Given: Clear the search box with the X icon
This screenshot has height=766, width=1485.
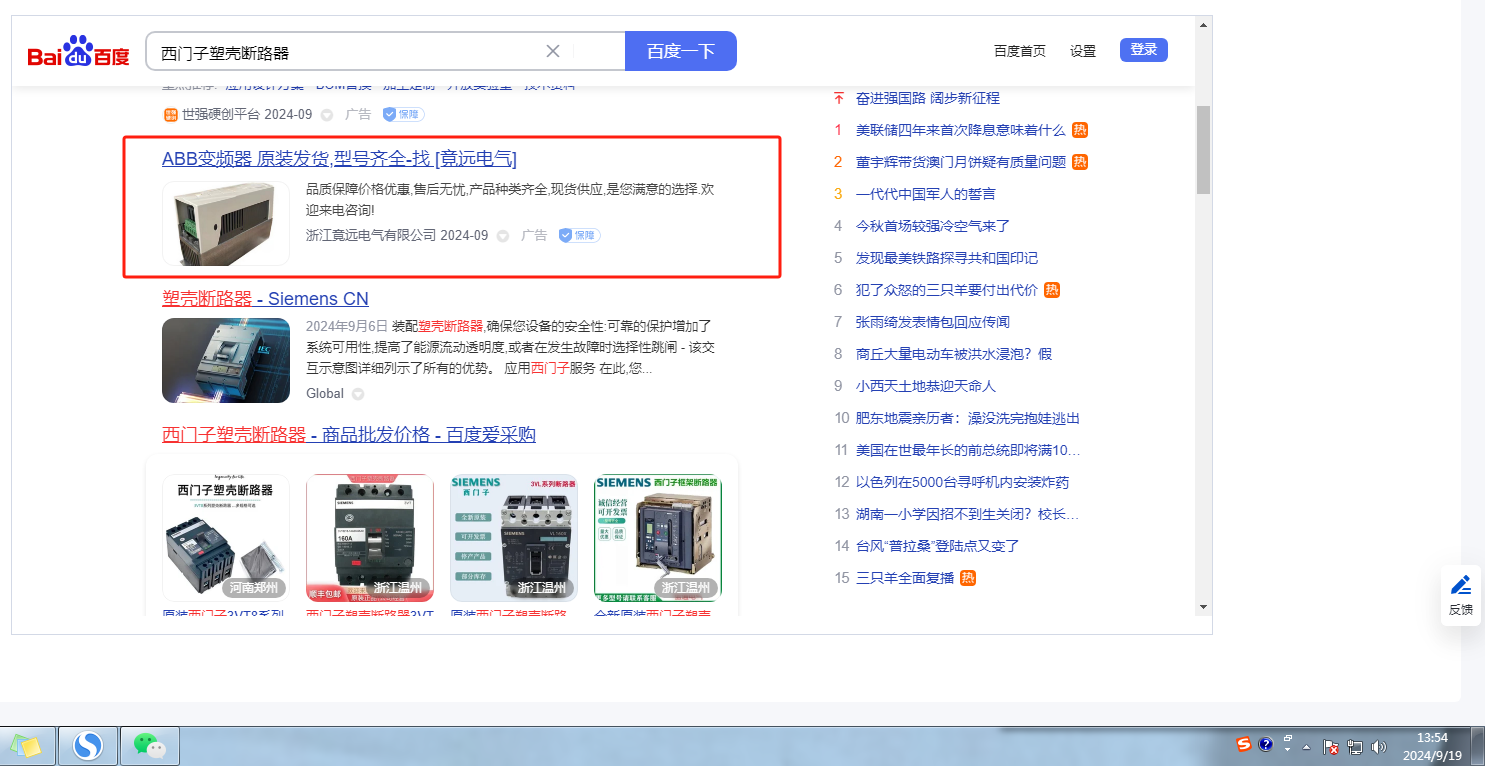Looking at the screenshot, I should tap(553, 51).
